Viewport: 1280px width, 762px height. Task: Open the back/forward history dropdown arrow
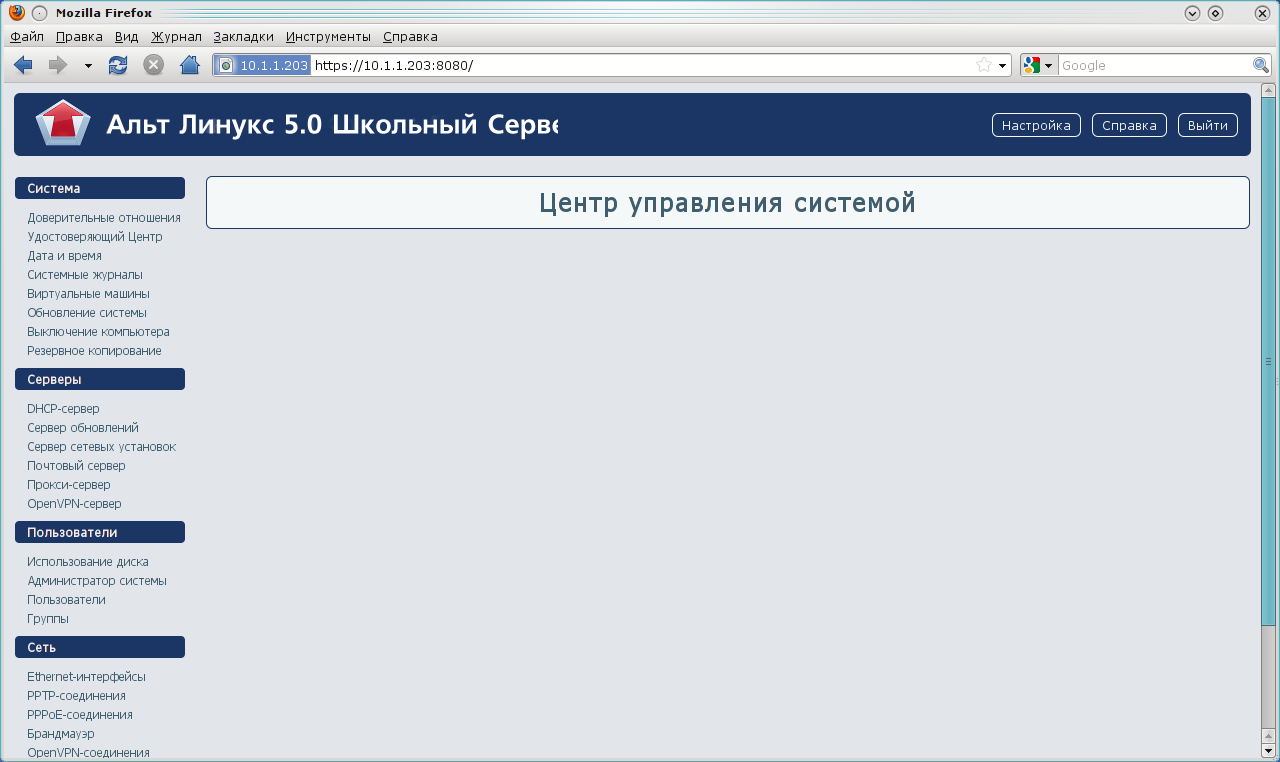pos(88,66)
